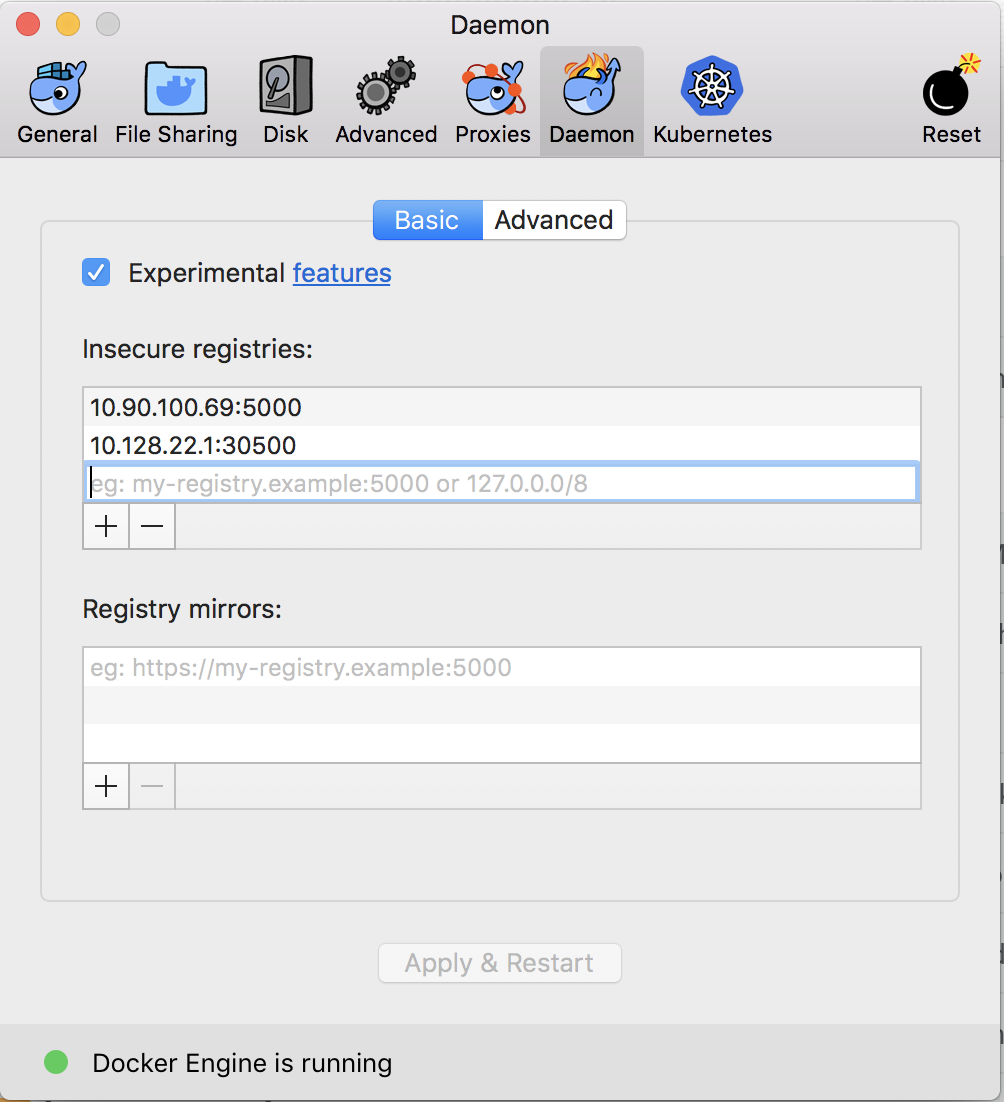The image size is (1004, 1102).
Task: Click the Apply & Restart button
Action: click(x=500, y=963)
